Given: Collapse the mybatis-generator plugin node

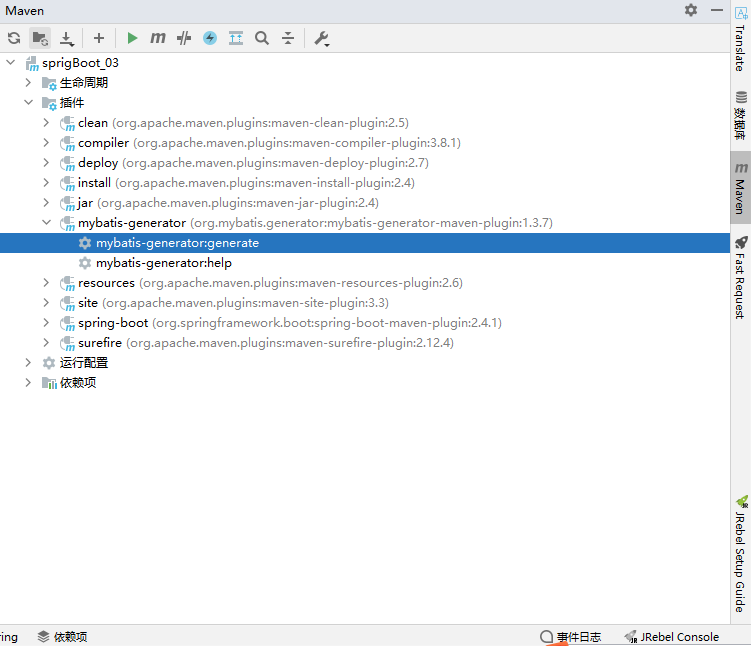Looking at the screenshot, I should click(x=46, y=223).
